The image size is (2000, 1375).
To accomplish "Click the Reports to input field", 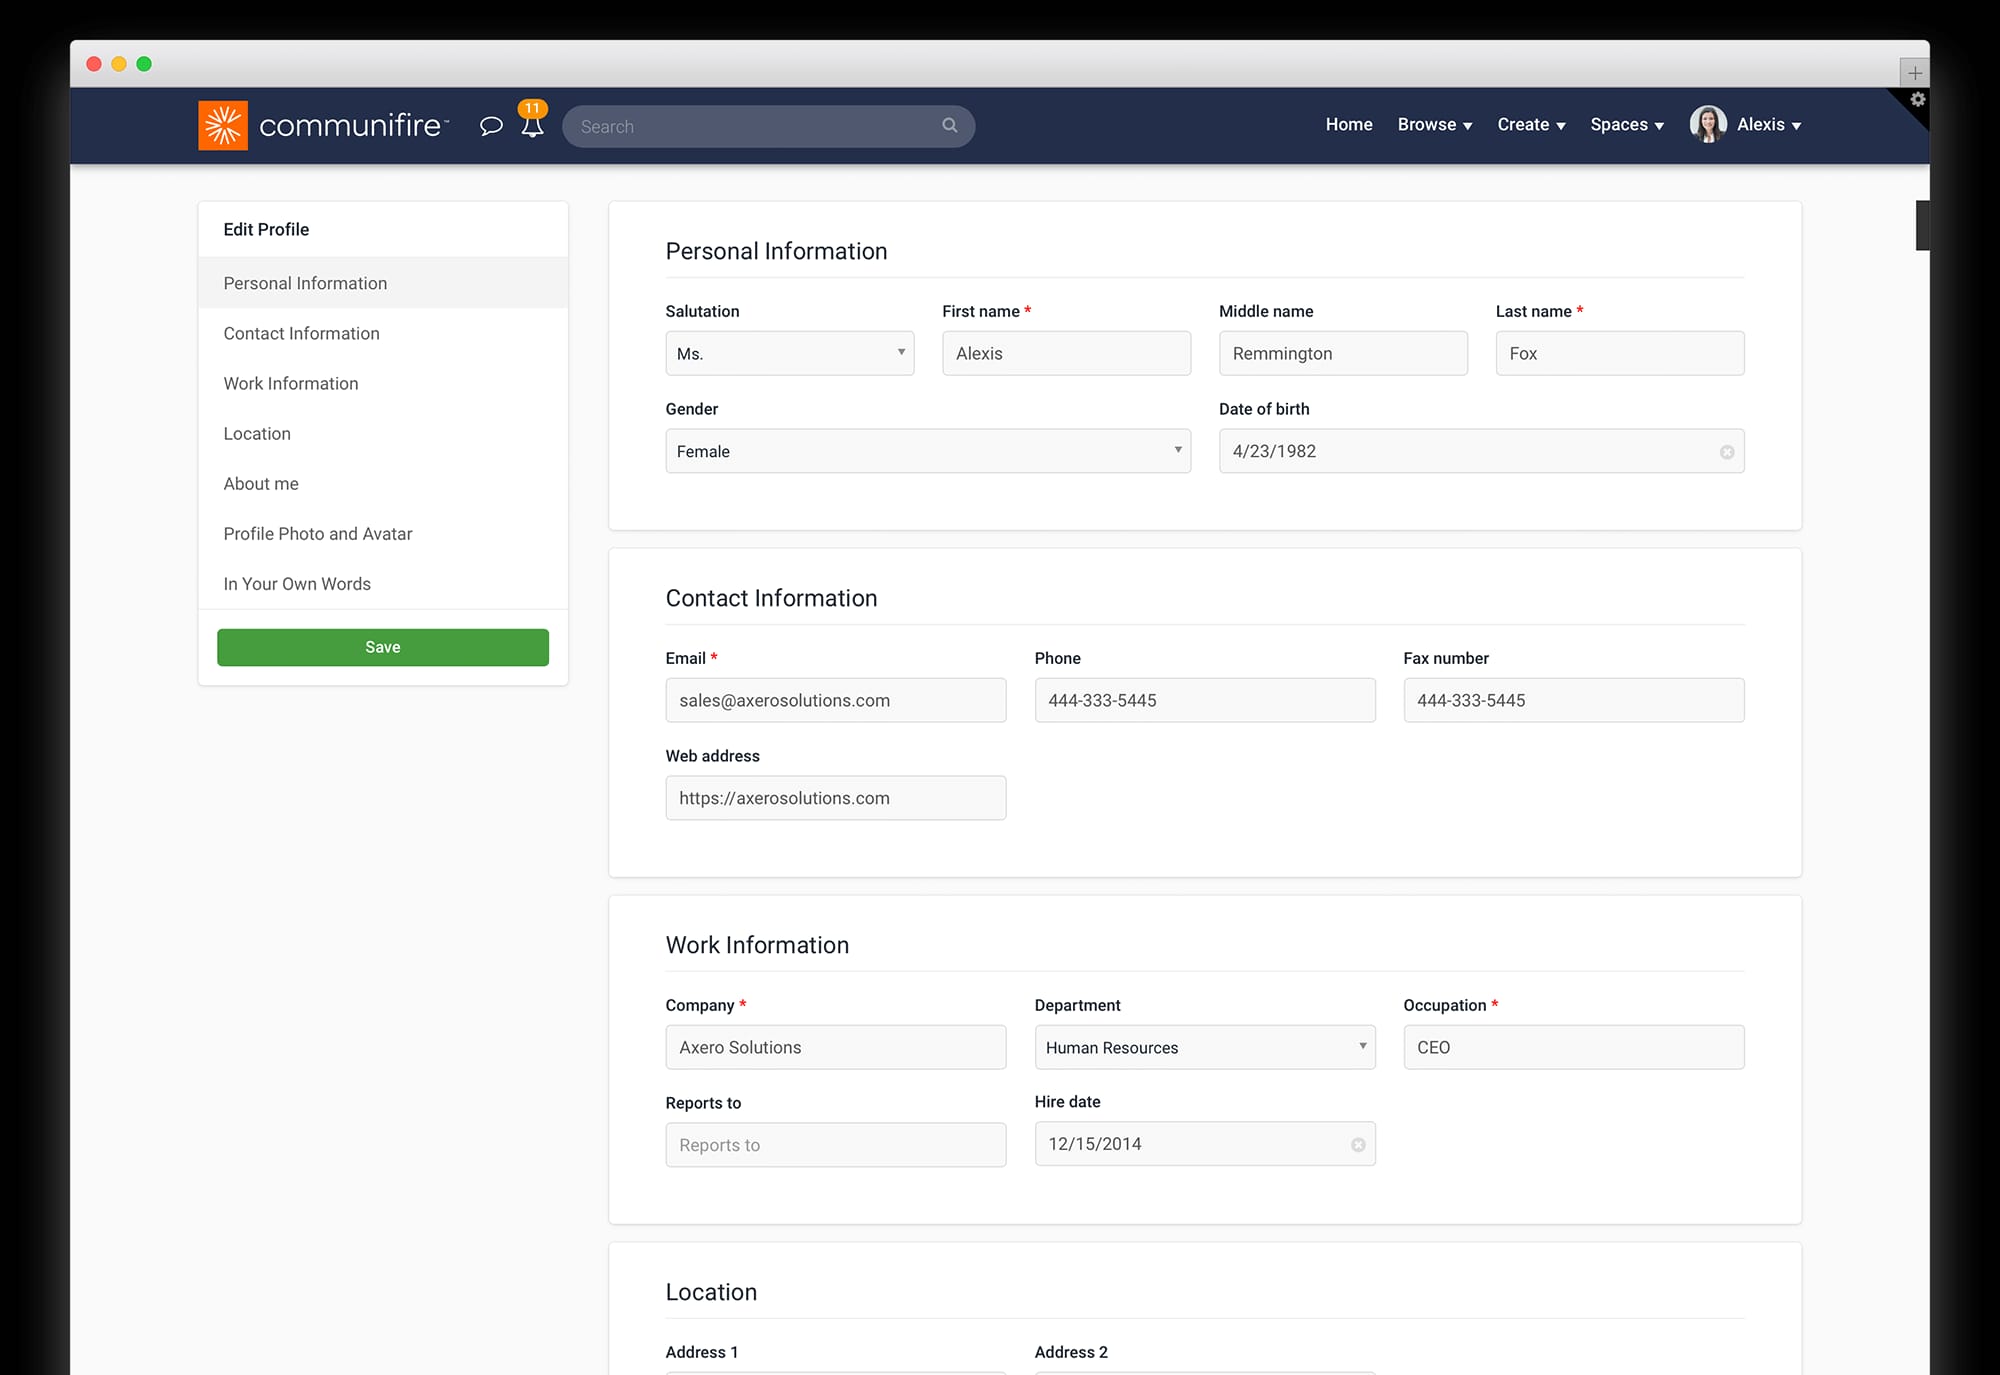I will (835, 1145).
